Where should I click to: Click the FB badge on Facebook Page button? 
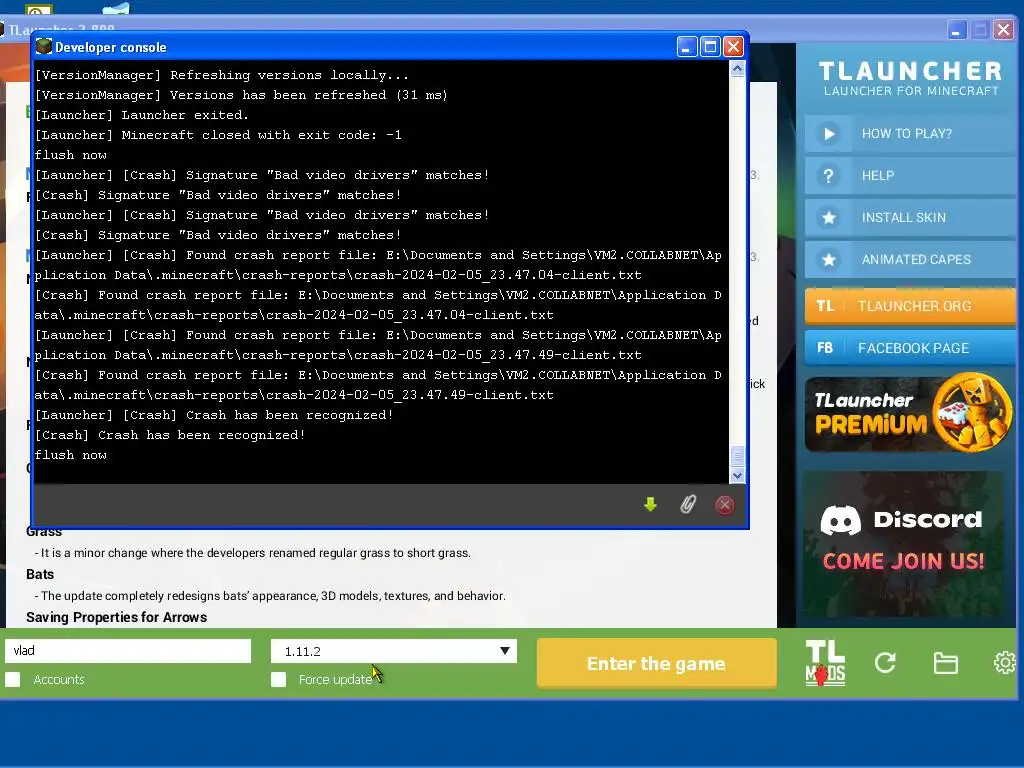point(825,348)
